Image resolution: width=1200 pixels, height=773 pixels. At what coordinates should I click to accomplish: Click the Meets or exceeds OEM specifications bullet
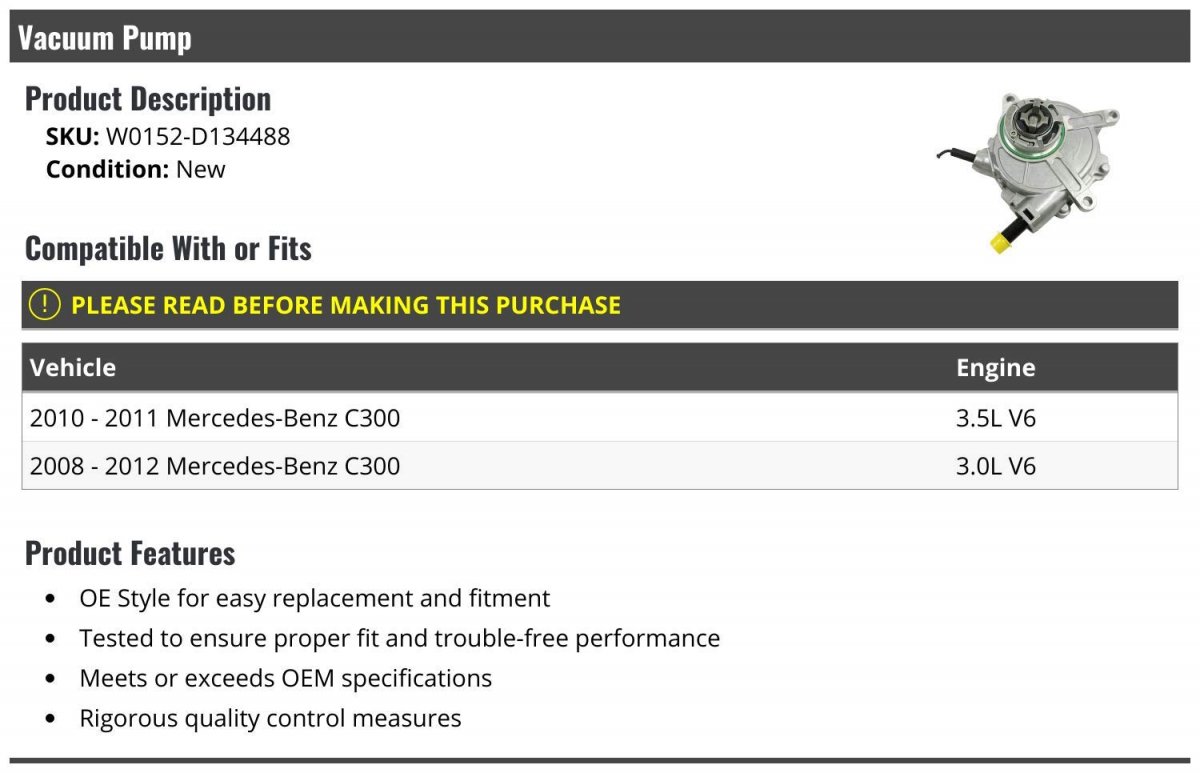click(286, 678)
